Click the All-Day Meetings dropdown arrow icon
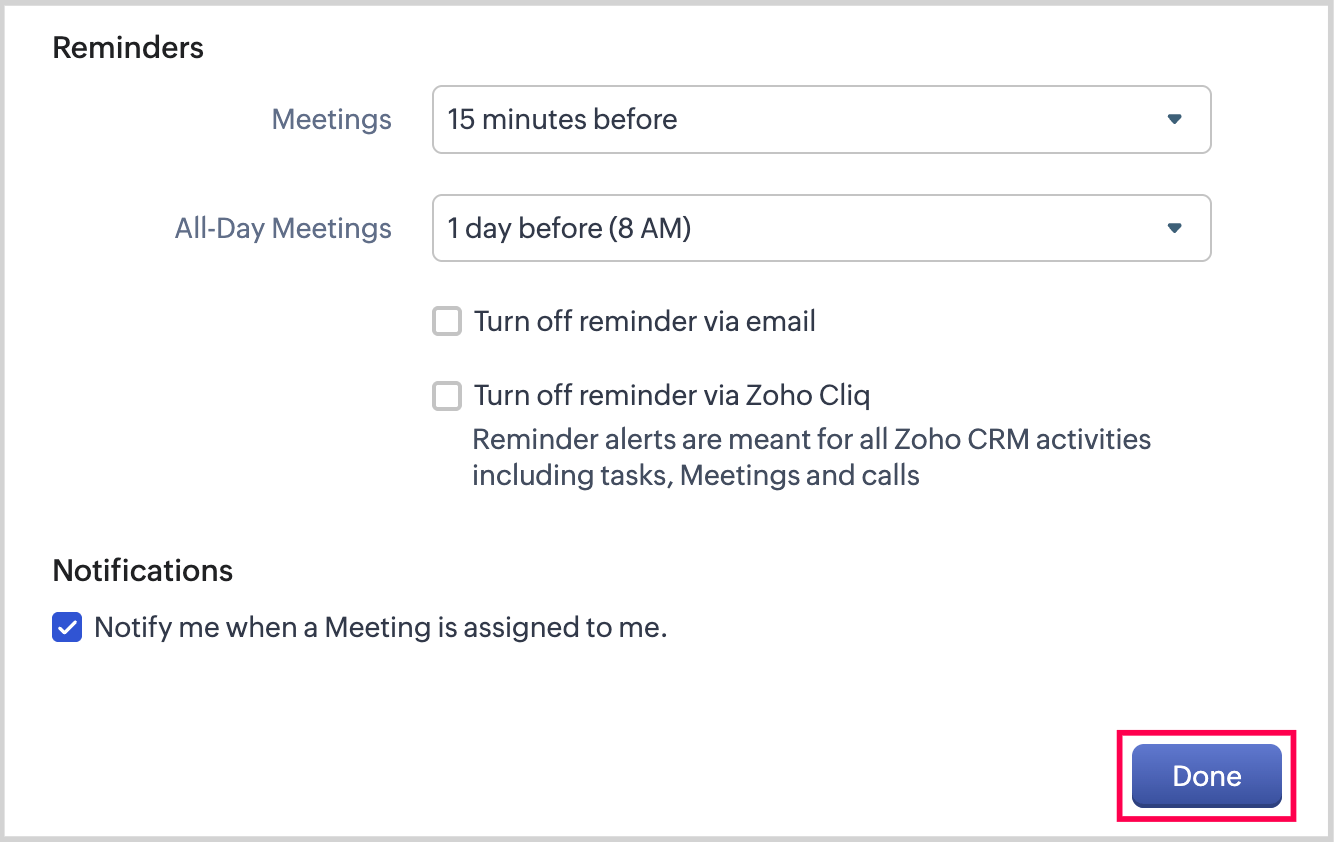This screenshot has height=842, width=1334. (1174, 229)
